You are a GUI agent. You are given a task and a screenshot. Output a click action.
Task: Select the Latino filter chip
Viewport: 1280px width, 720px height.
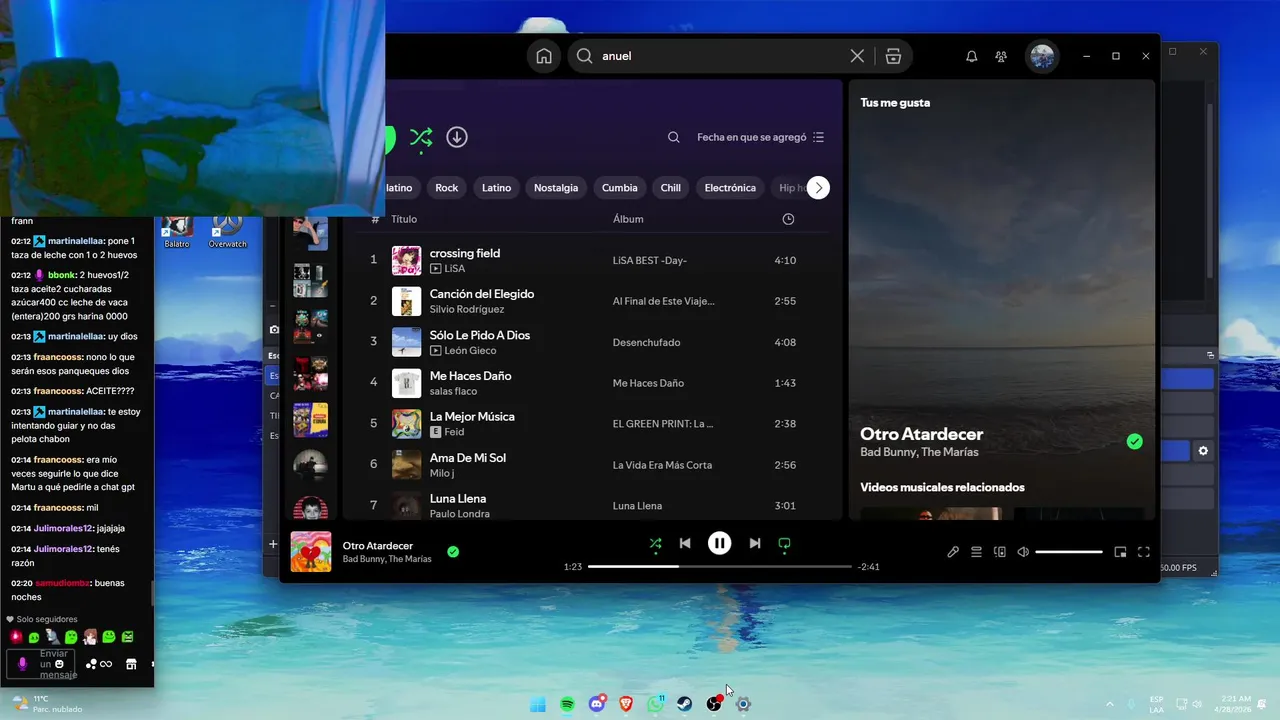tap(496, 187)
